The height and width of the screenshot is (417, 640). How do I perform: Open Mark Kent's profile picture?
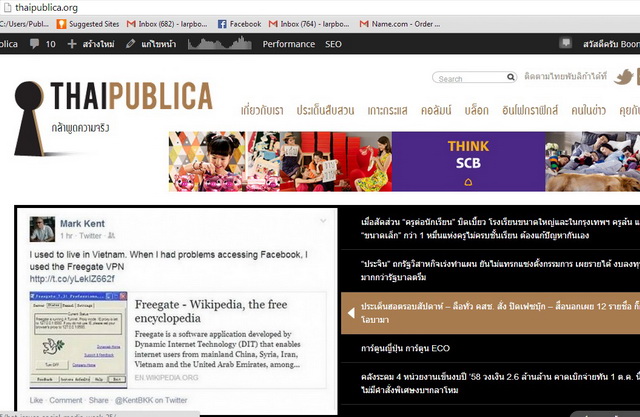[42, 229]
